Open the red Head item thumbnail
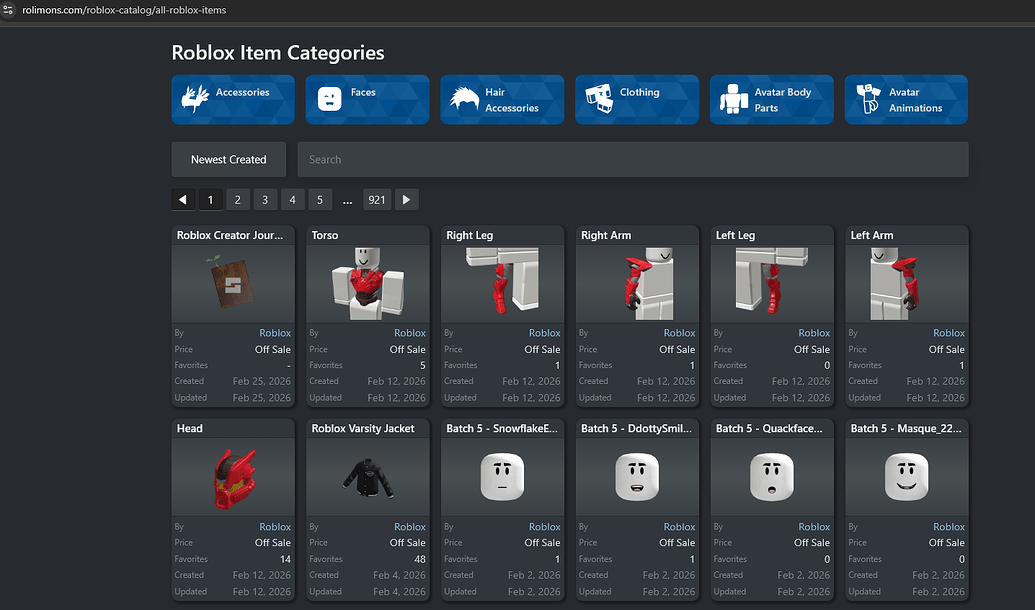Viewport: 1035px width, 610px height. pyautogui.click(x=233, y=477)
